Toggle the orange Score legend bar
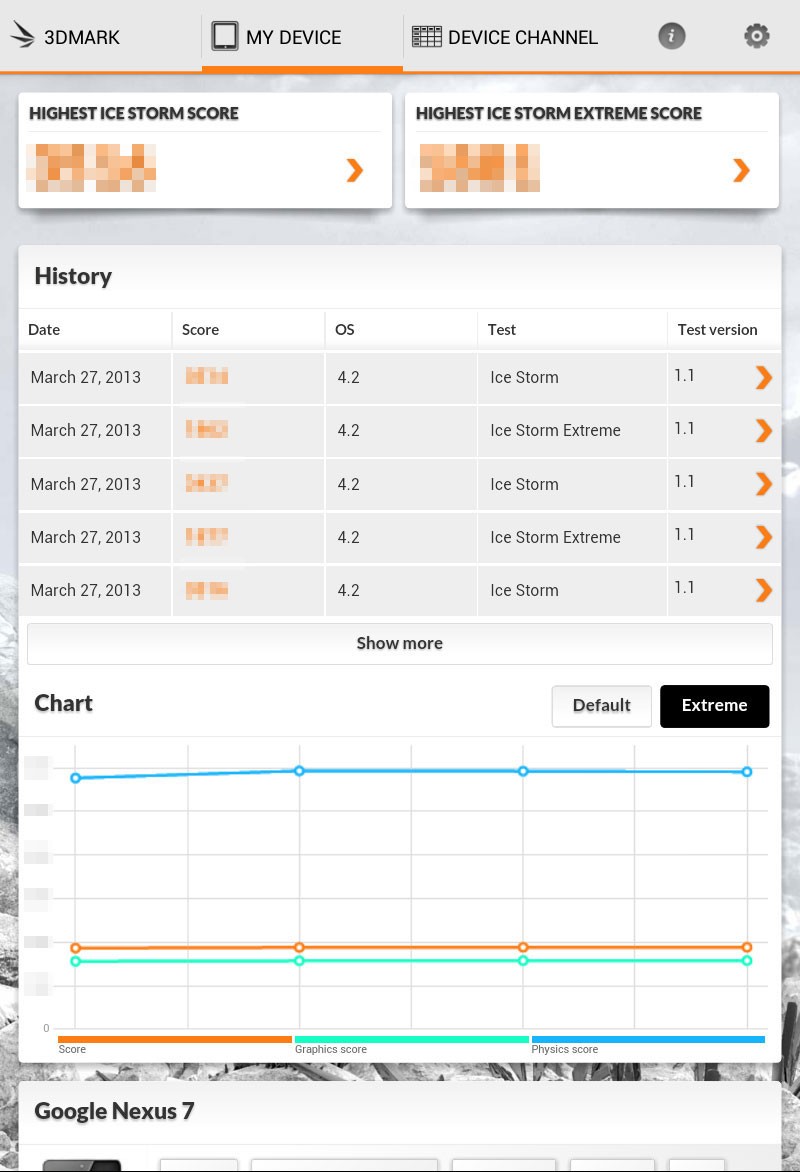800x1172 pixels. (175, 1039)
